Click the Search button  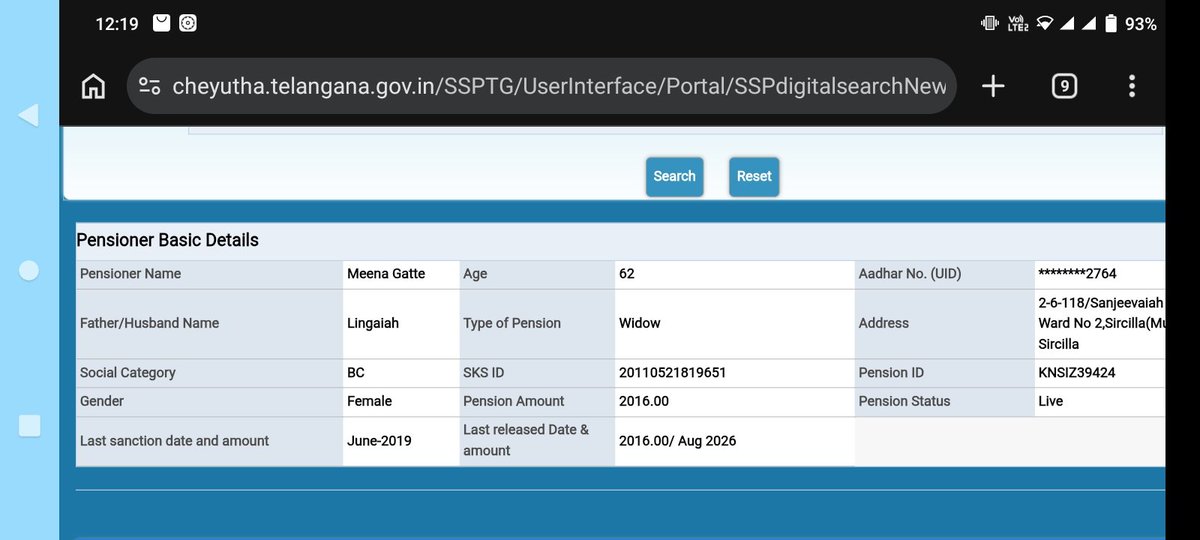click(674, 176)
